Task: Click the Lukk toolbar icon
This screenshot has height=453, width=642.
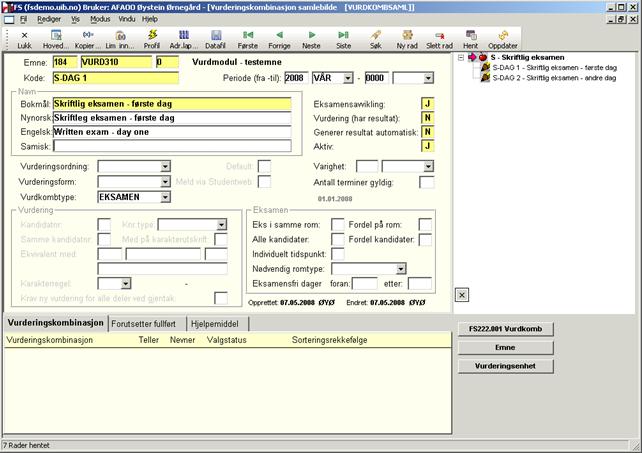Action: 25,36
